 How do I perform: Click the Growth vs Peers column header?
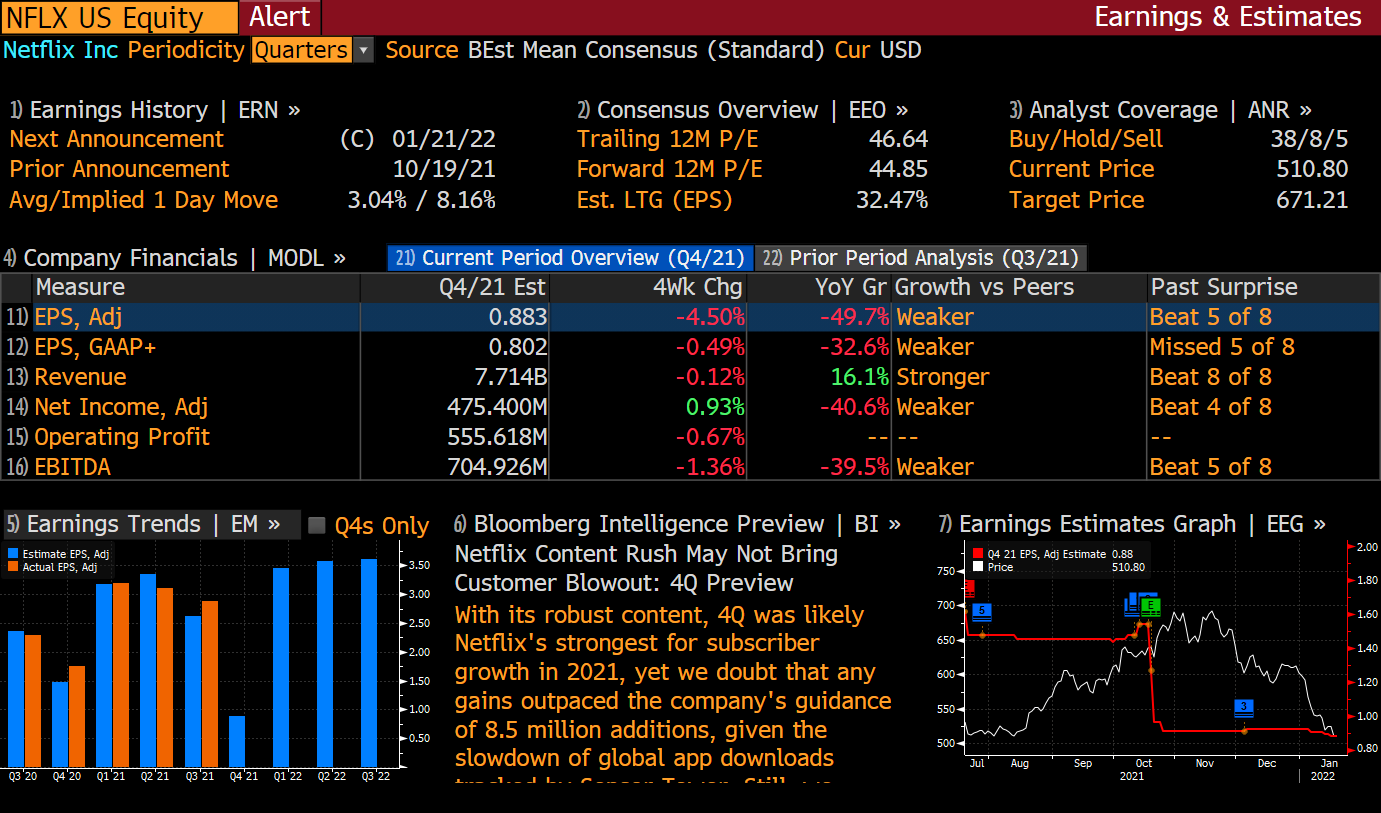tap(1019, 288)
